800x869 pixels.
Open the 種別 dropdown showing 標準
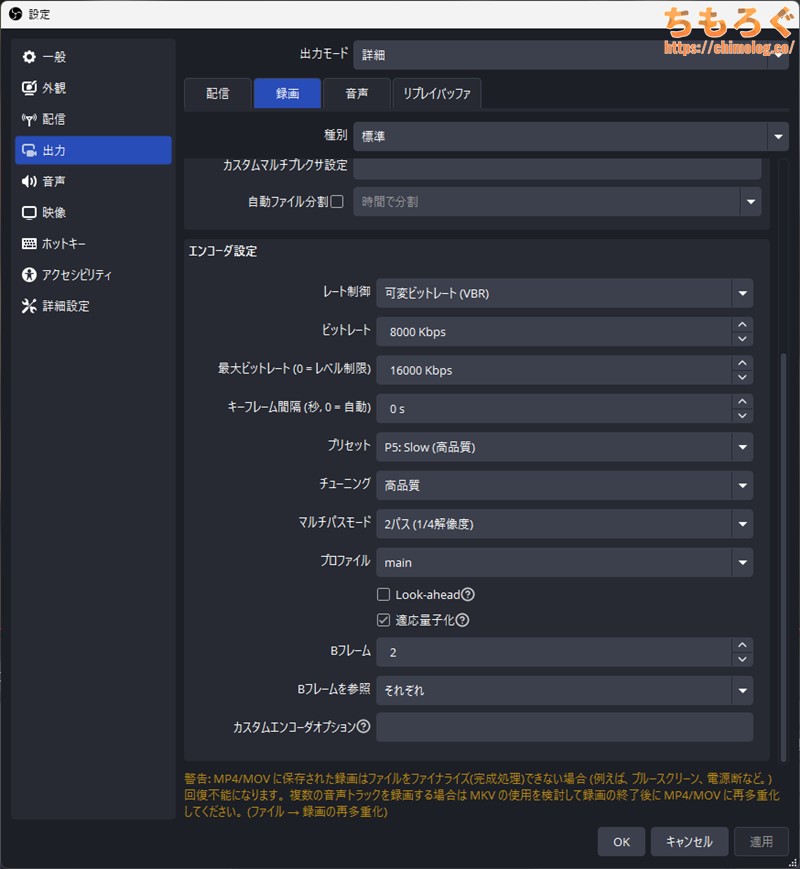click(571, 136)
